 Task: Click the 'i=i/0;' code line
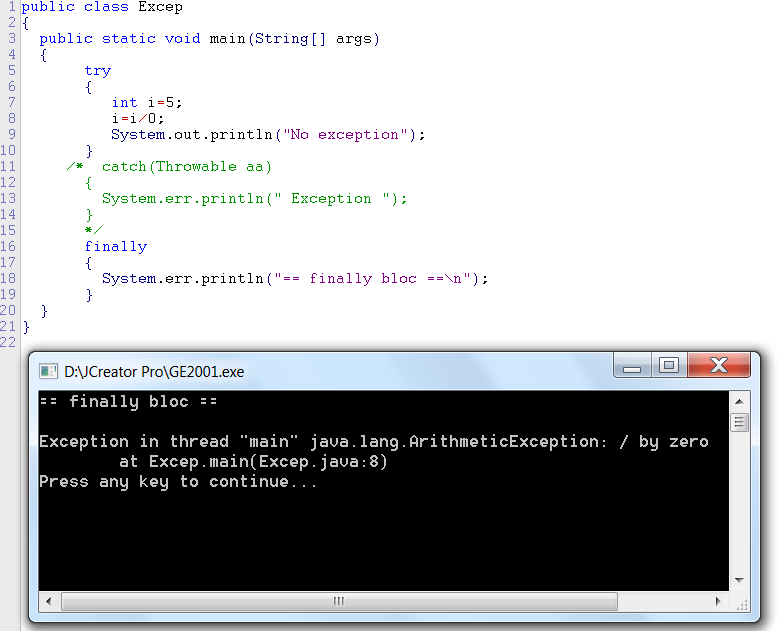click(x=137, y=119)
